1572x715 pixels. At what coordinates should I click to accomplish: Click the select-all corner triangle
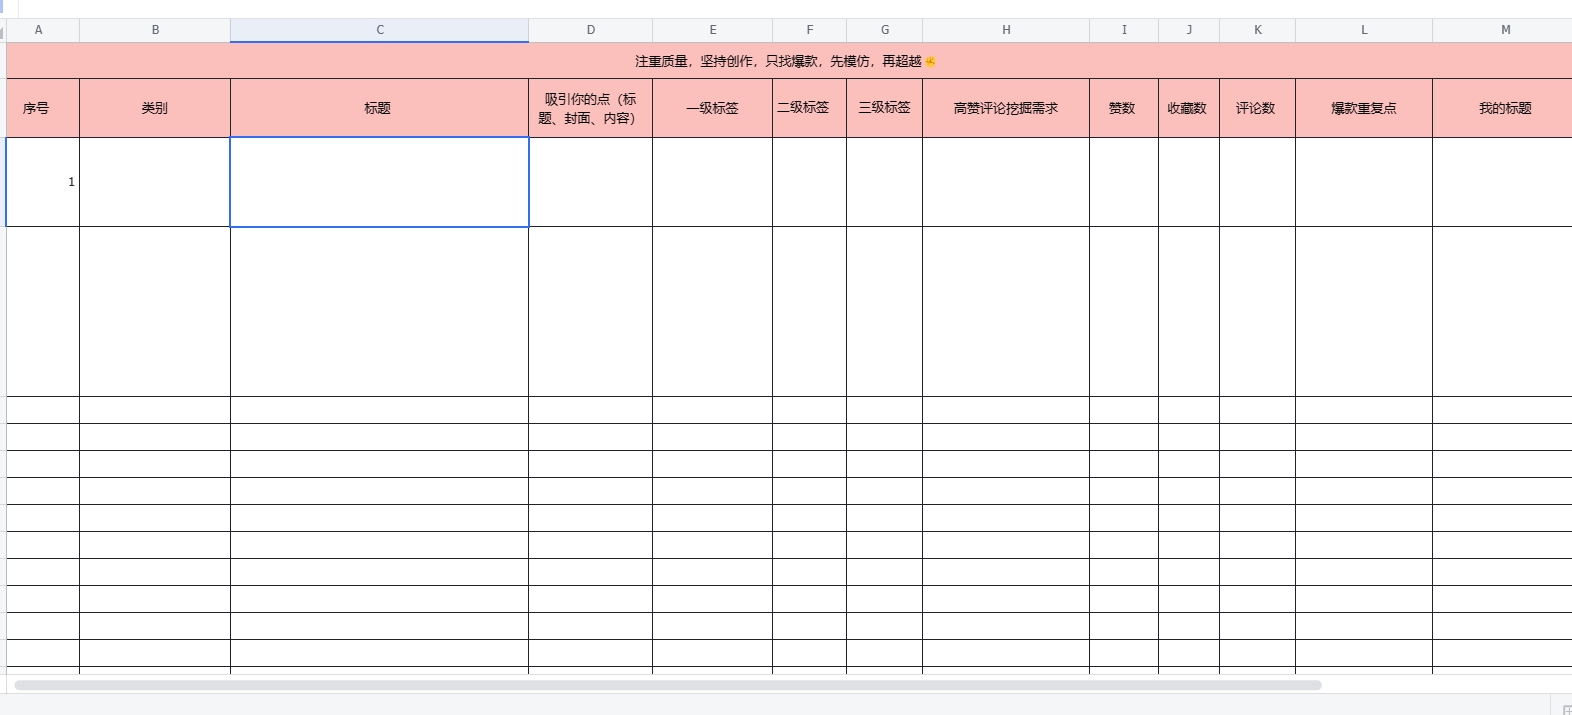click(x=3, y=31)
